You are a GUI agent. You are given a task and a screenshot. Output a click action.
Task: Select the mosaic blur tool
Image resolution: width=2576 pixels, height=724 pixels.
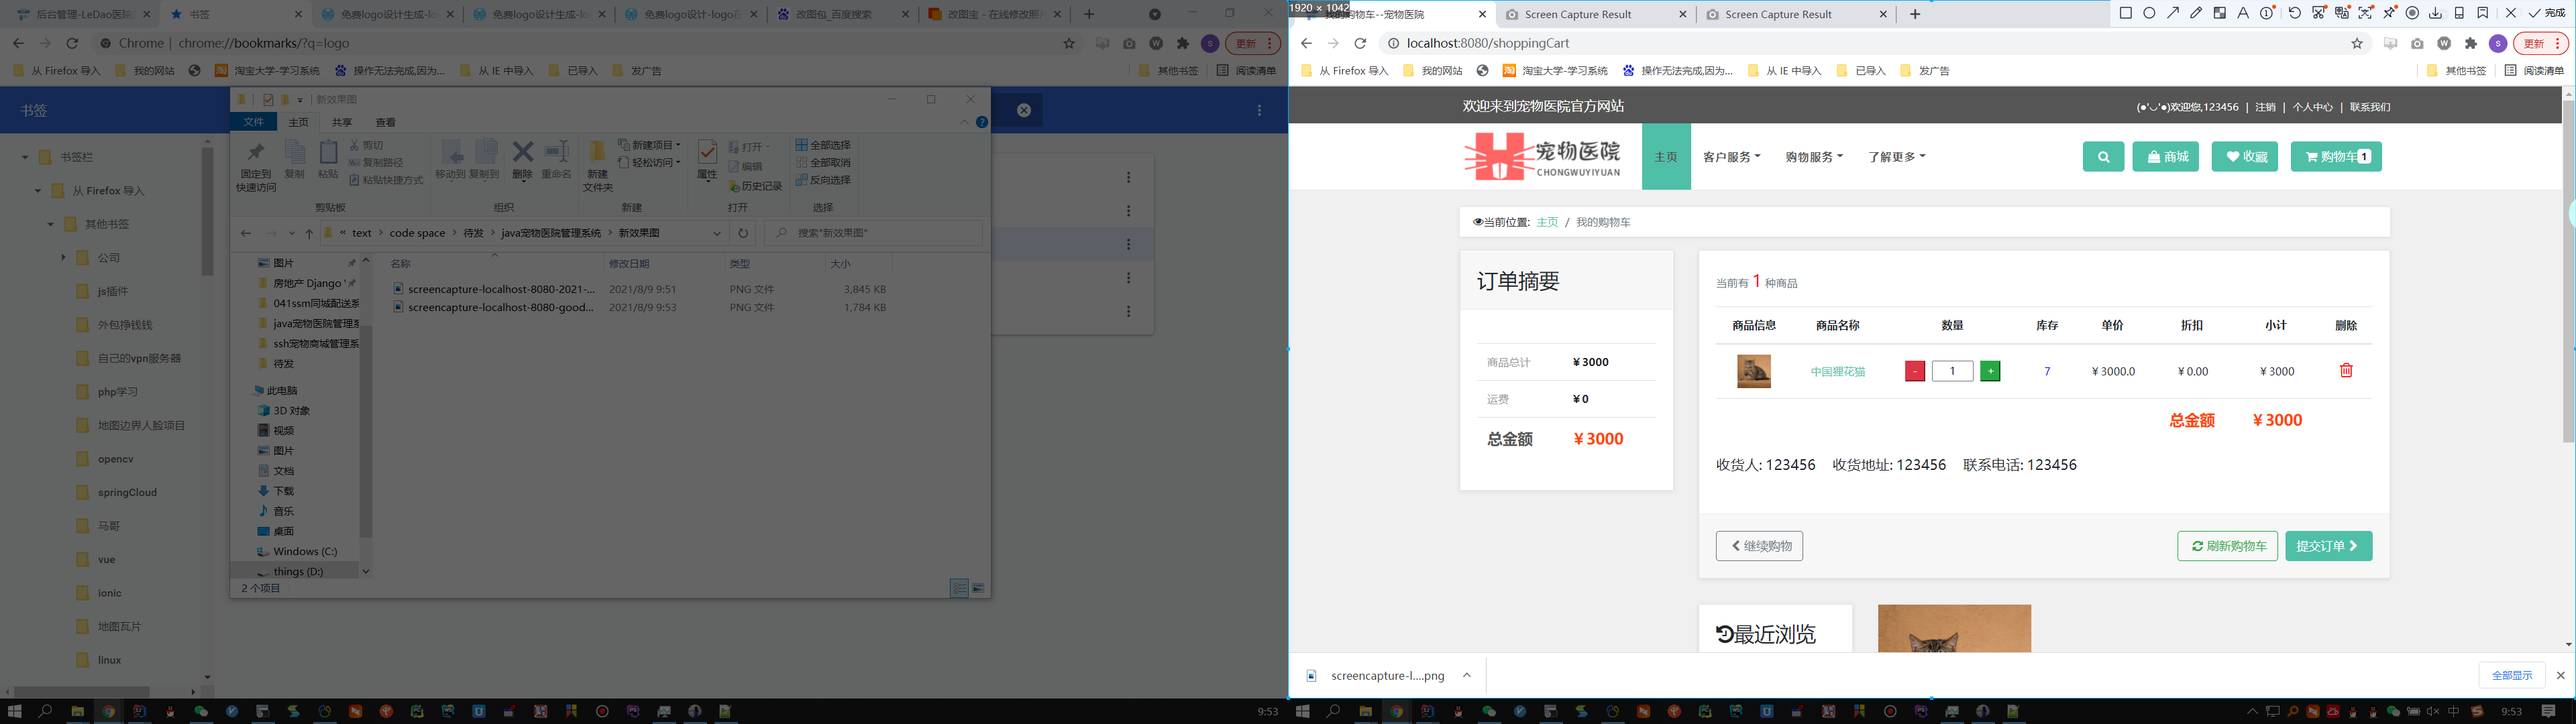2219,13
